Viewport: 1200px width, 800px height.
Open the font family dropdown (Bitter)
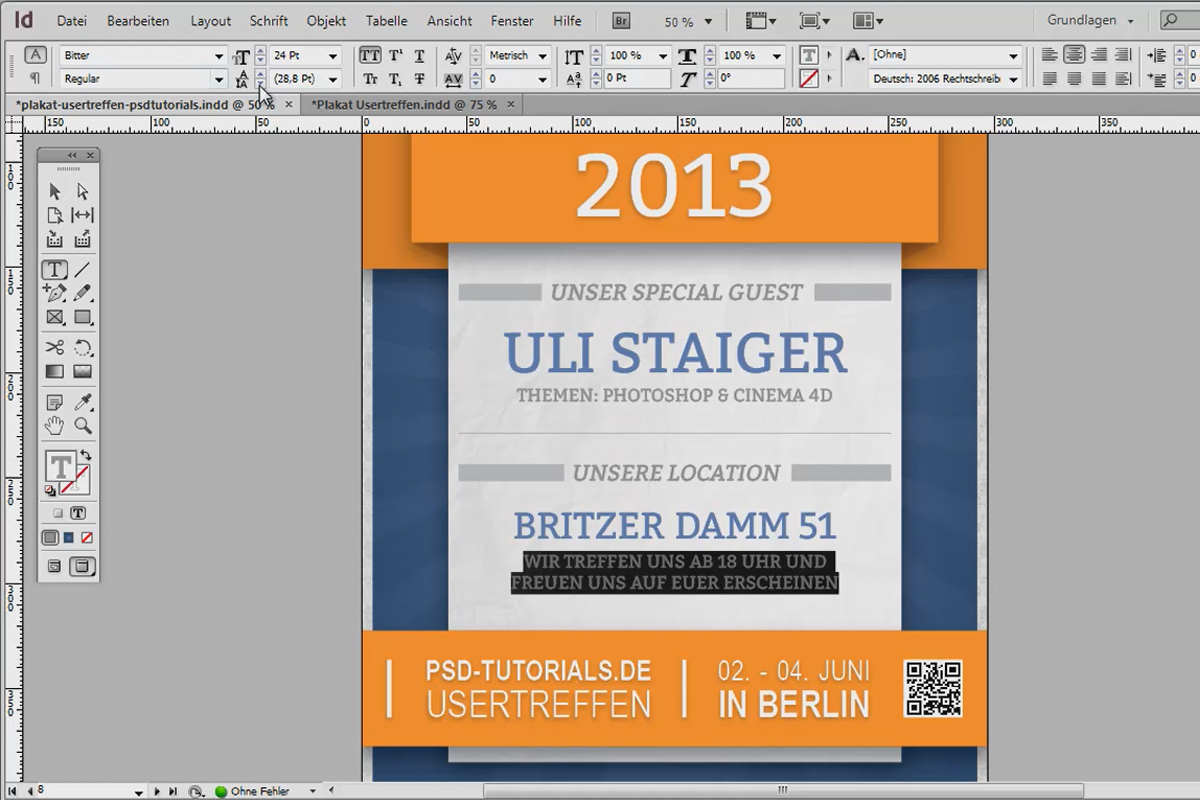219,56
